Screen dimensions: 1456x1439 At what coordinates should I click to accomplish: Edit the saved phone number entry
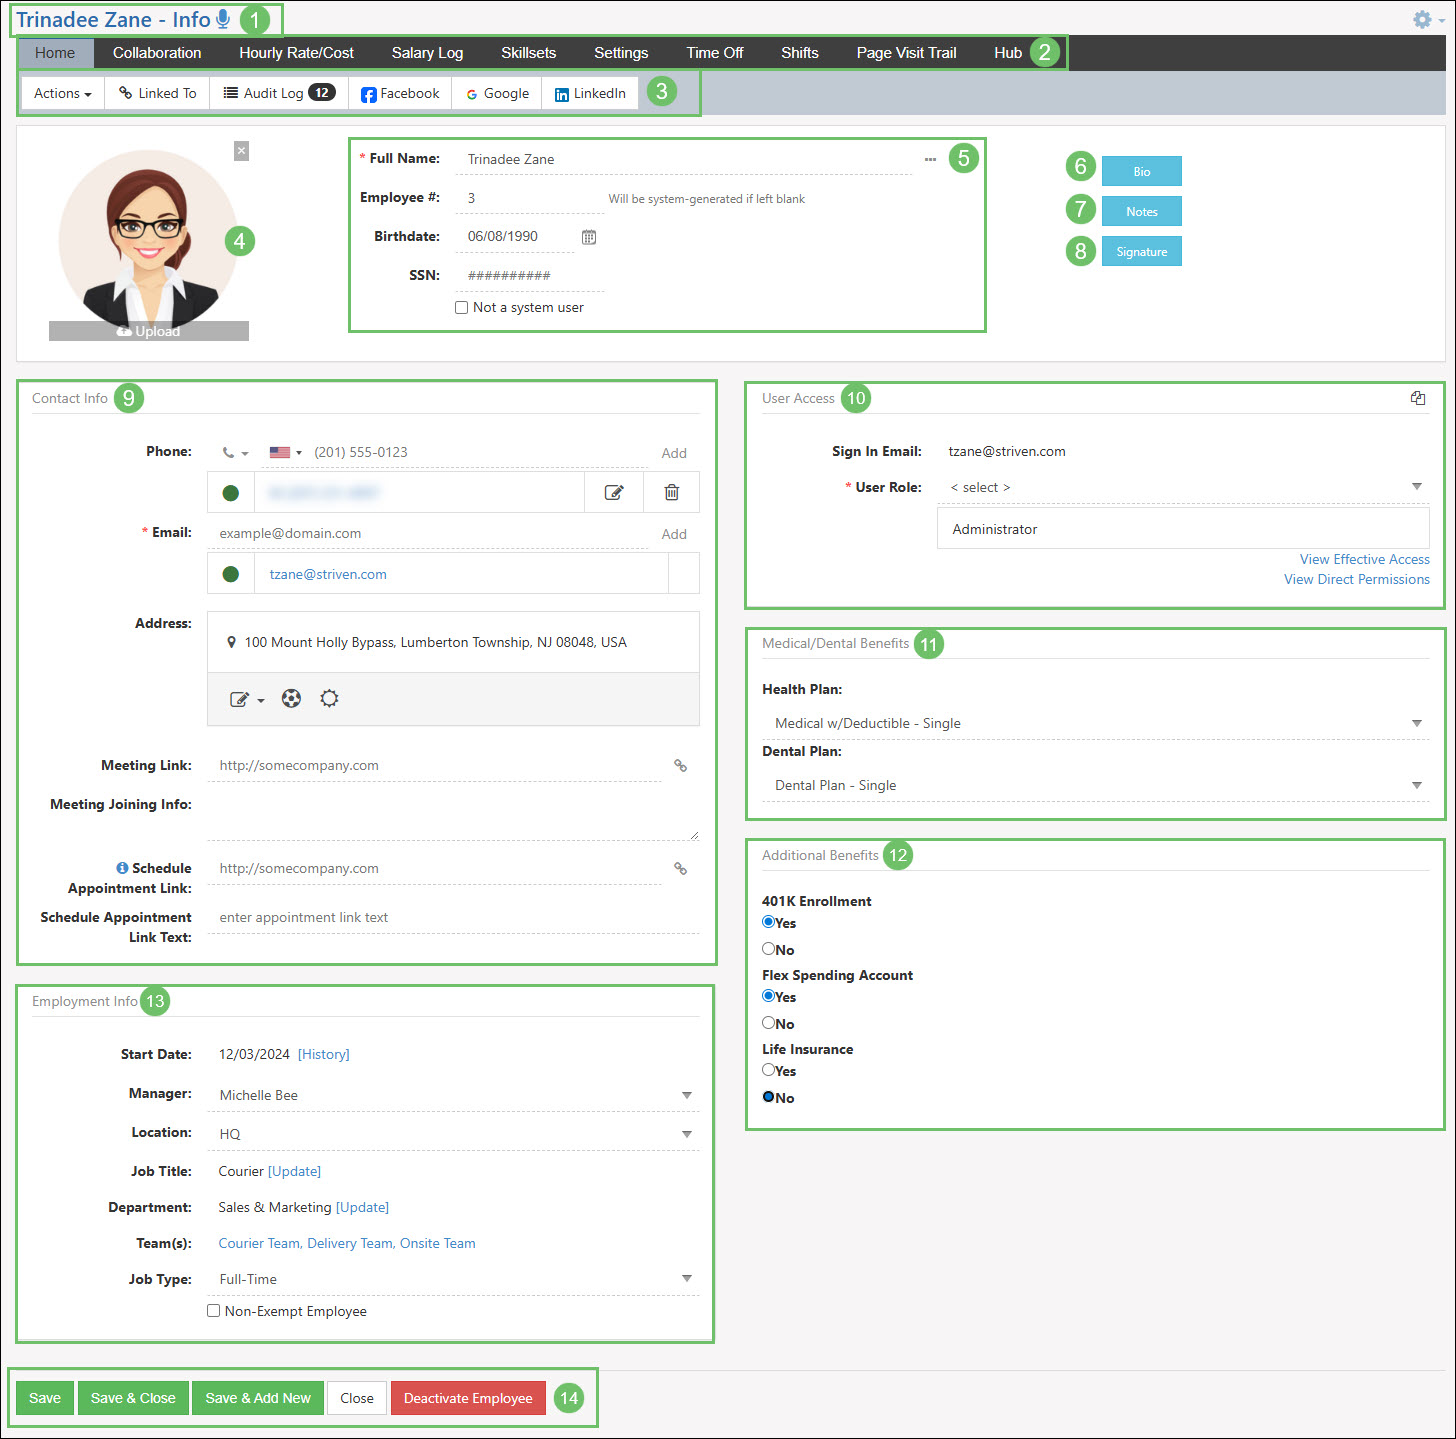[614, 492]
